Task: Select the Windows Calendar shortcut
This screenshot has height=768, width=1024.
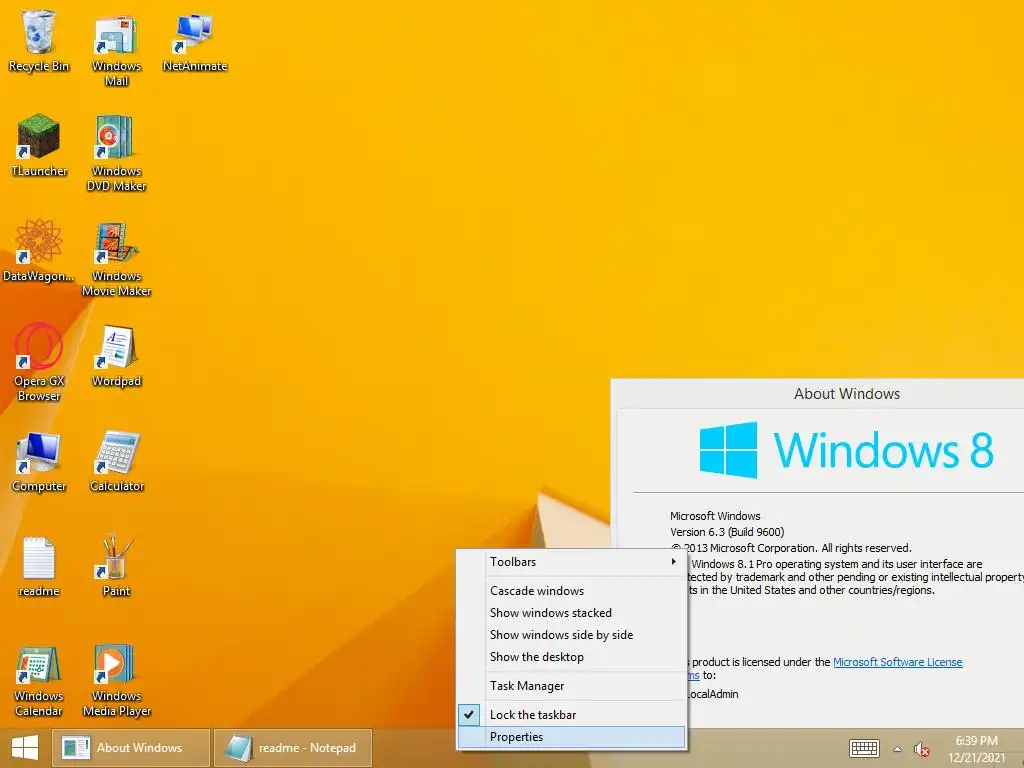Action: point(39,681)
